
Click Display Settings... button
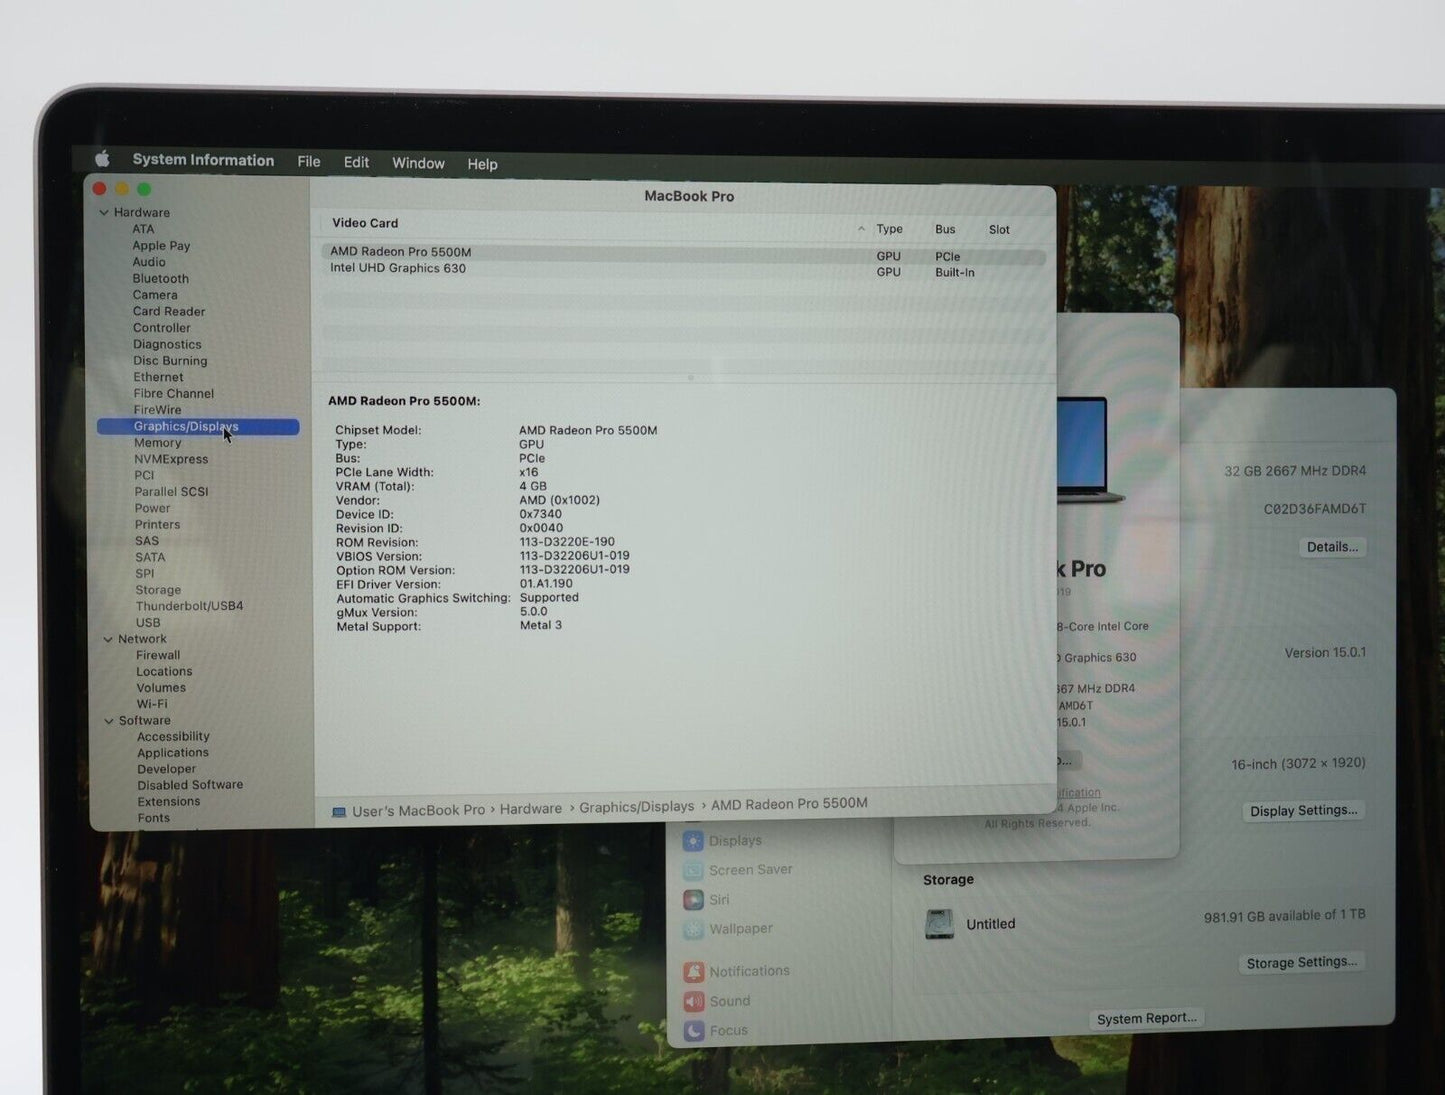point(1304,811)
